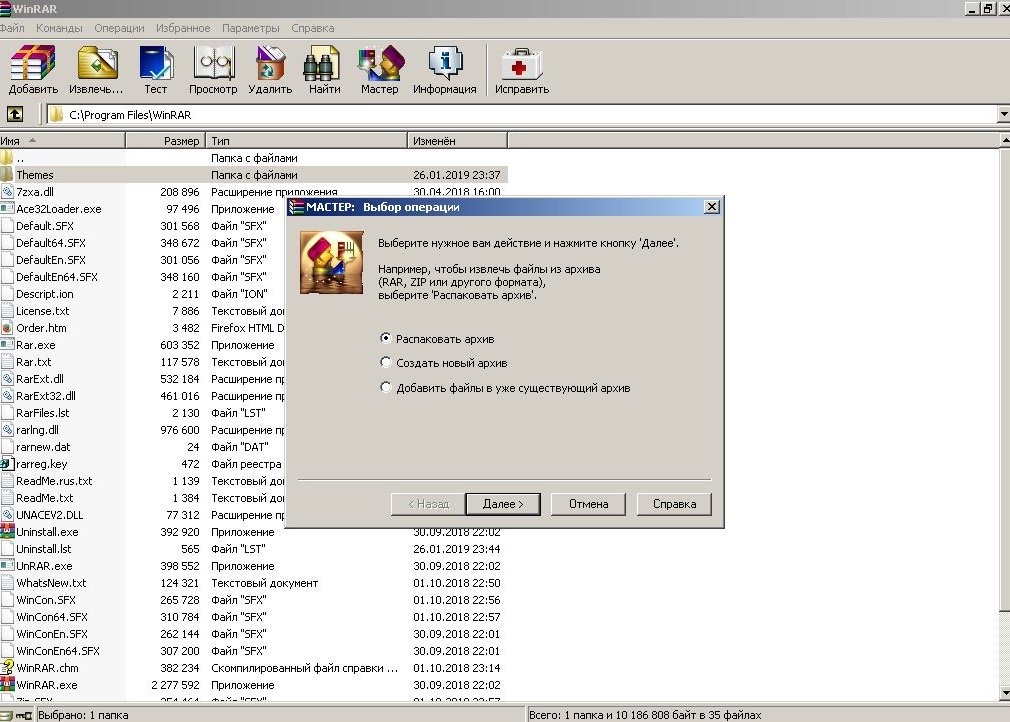Select the WhatsNew.txt file row
This screenshot has width=1010, height=722.
254,583
